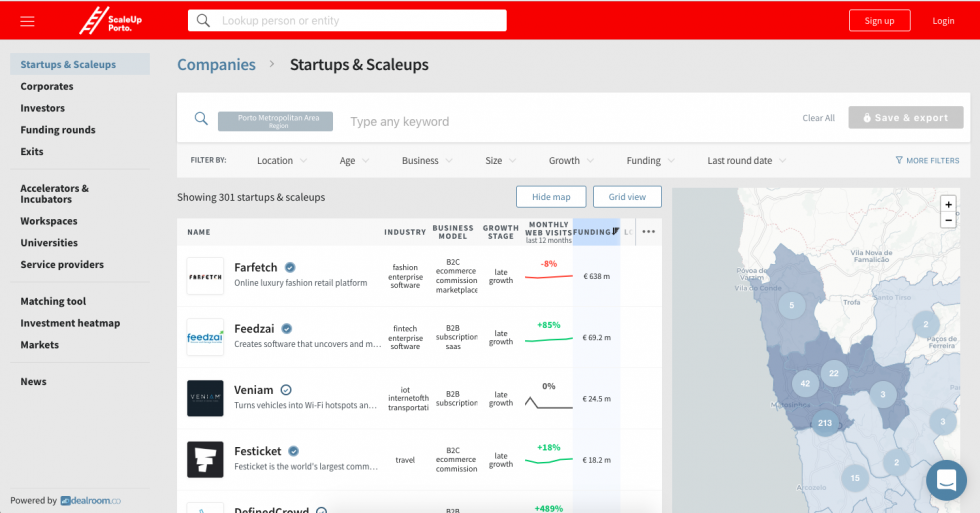Click Festicket verified badge icon
Viewport: 980px width, 513px height.
[x=293, y=451]
